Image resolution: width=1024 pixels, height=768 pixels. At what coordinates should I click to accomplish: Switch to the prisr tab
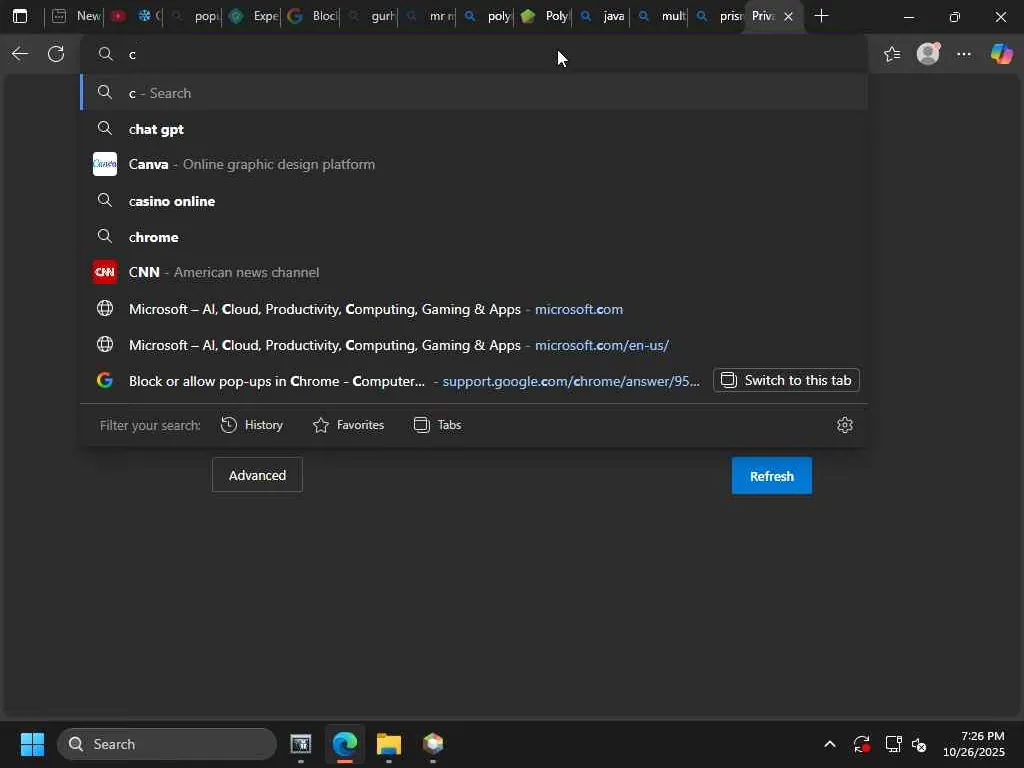tap(720, 16)
